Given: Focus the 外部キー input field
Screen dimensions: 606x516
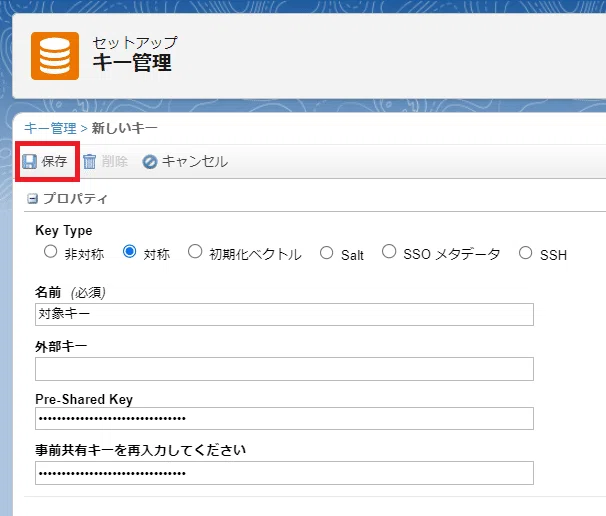Looking at the screenshot, I should [x=284, y=369].
